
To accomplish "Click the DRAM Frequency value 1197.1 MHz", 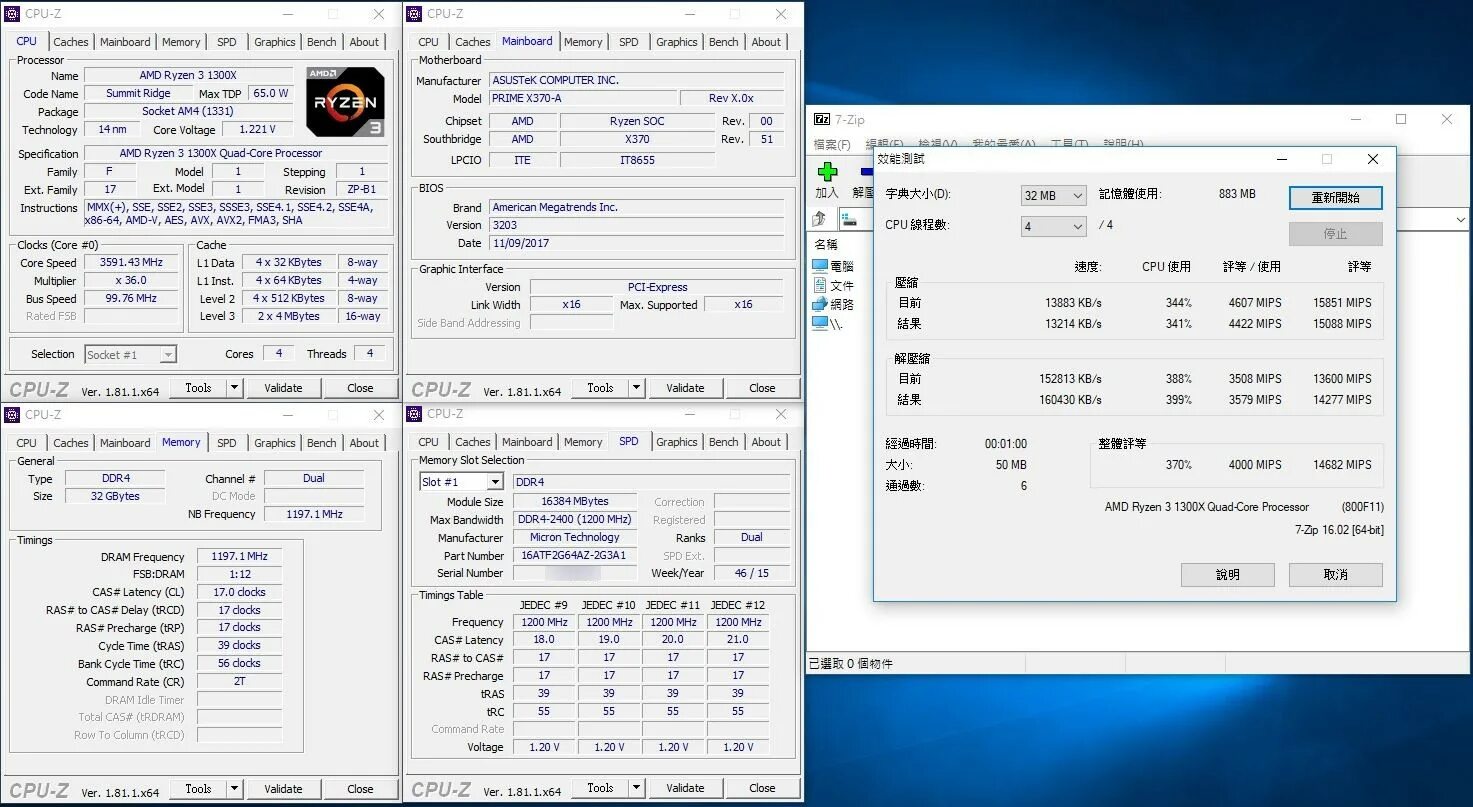I will pos(240,557).
